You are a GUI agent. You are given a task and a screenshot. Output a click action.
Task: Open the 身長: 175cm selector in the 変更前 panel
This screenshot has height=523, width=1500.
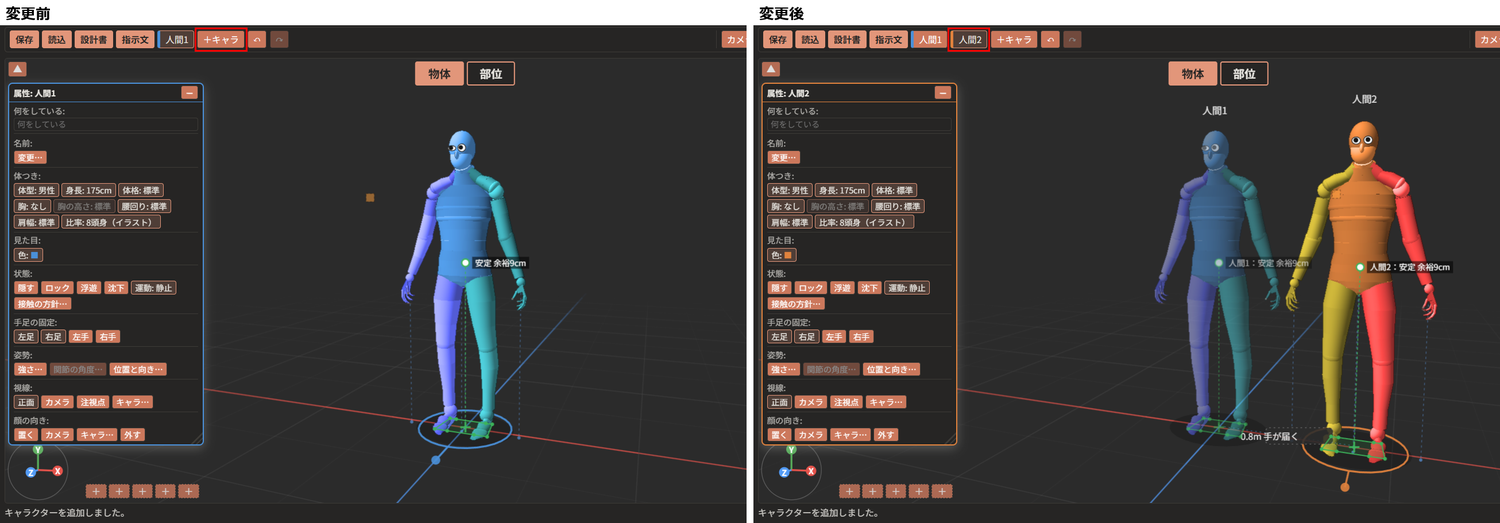88,190
